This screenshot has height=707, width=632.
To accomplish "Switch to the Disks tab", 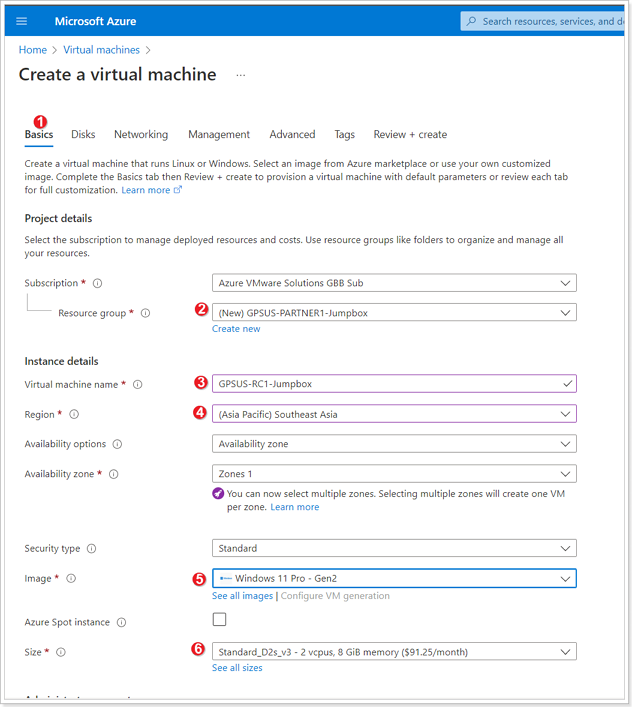I will tap(83, 134).
